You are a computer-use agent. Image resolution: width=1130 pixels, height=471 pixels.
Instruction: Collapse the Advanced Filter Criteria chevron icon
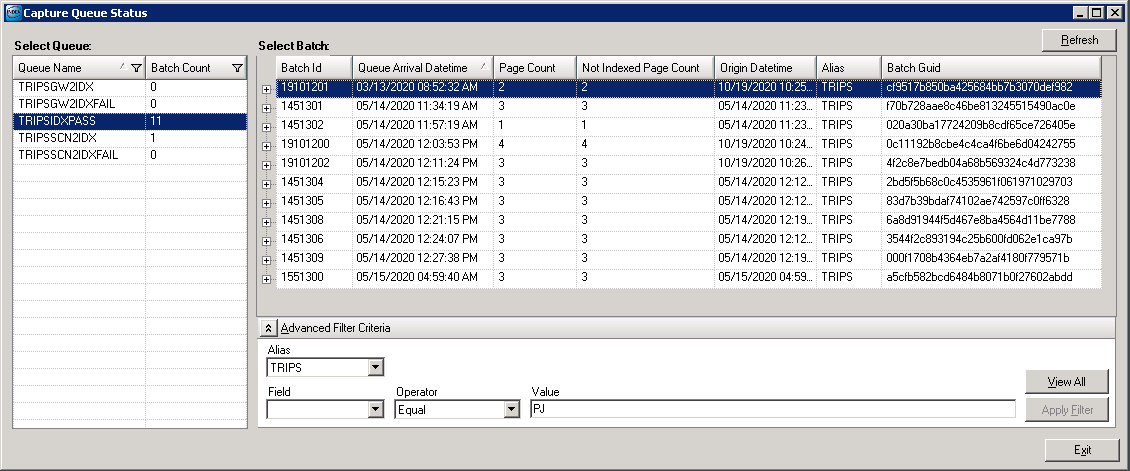268,328
